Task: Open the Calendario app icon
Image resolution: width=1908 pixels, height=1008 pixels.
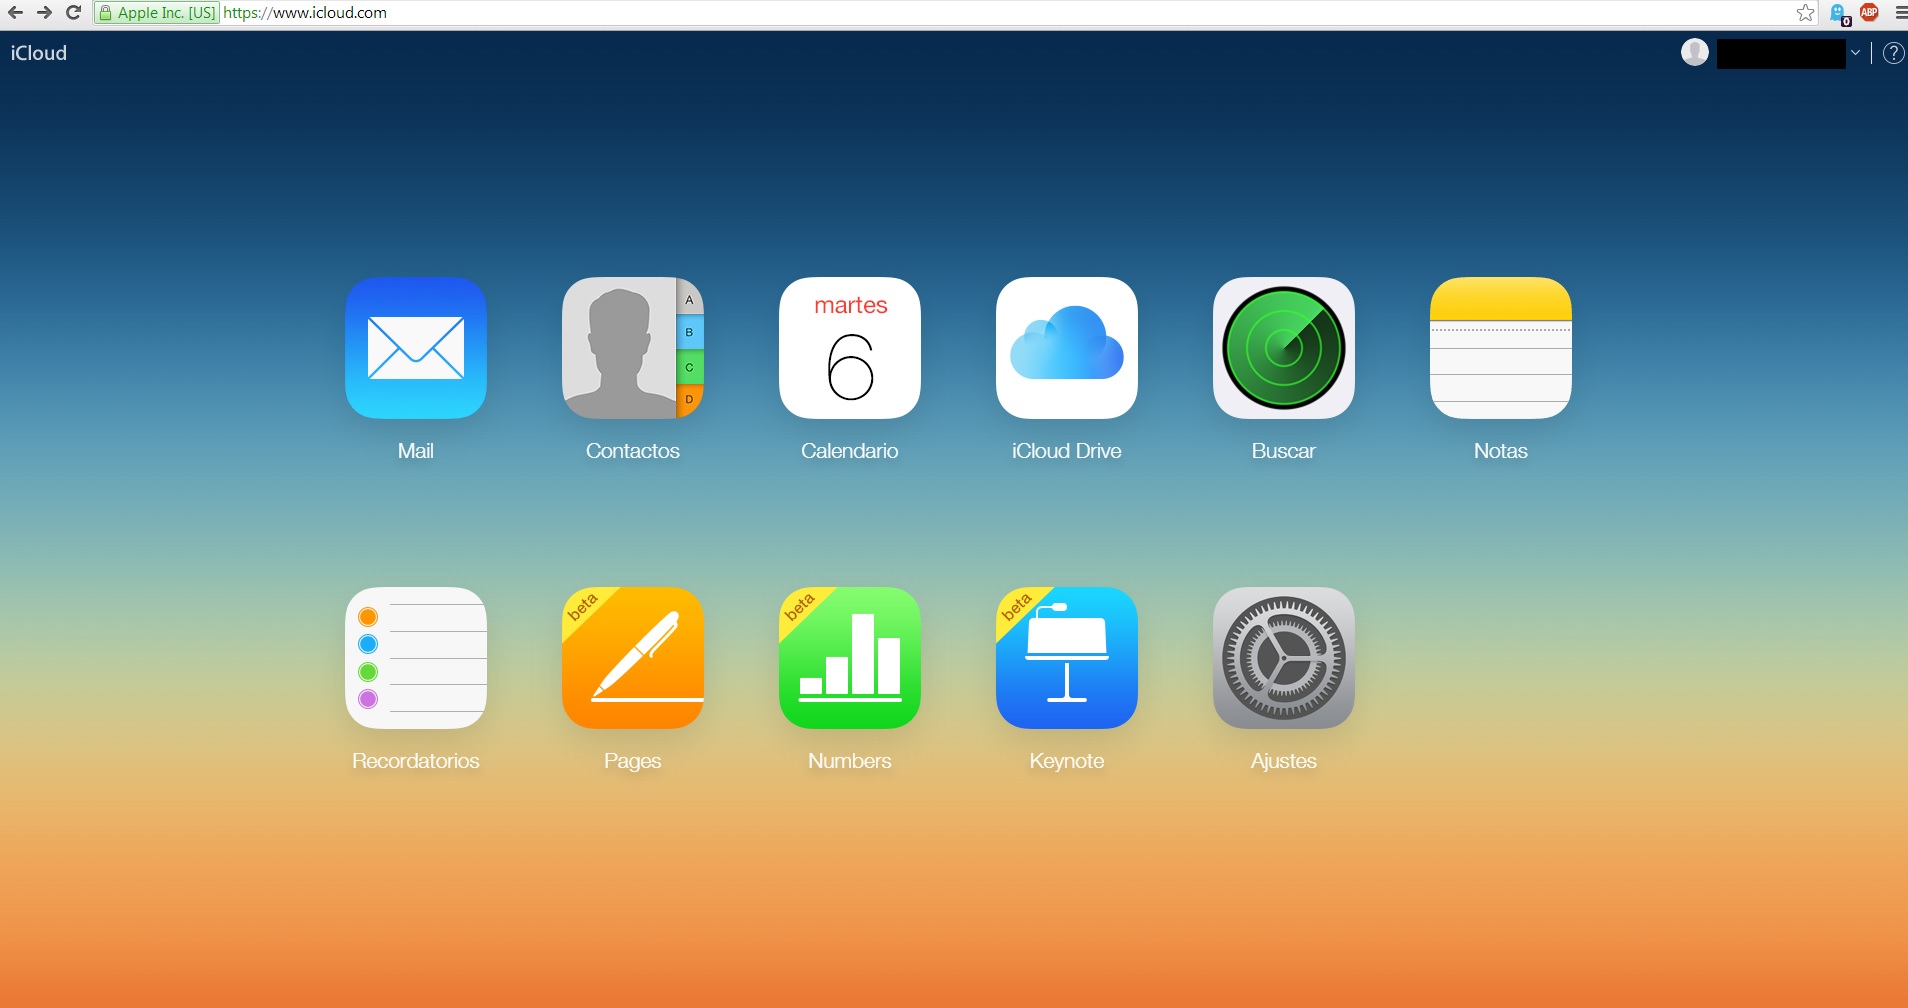Action: [x=850, y=348]
